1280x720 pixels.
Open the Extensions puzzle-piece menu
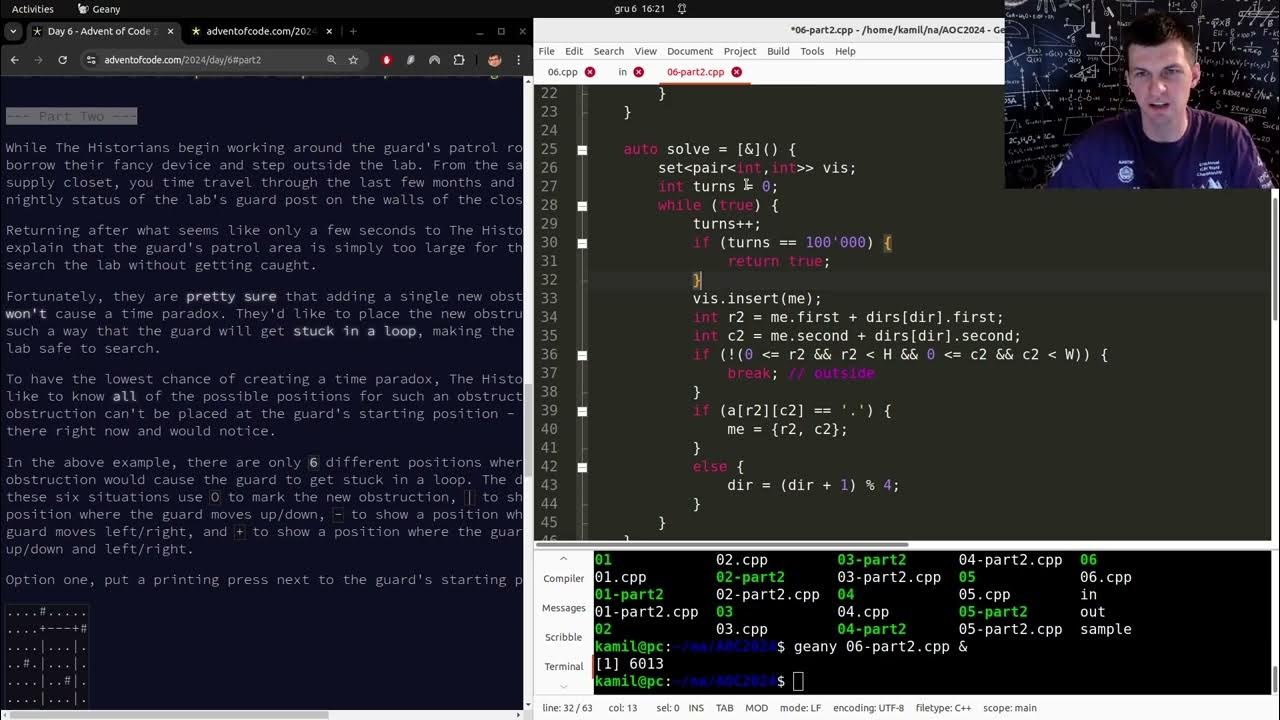459,60
